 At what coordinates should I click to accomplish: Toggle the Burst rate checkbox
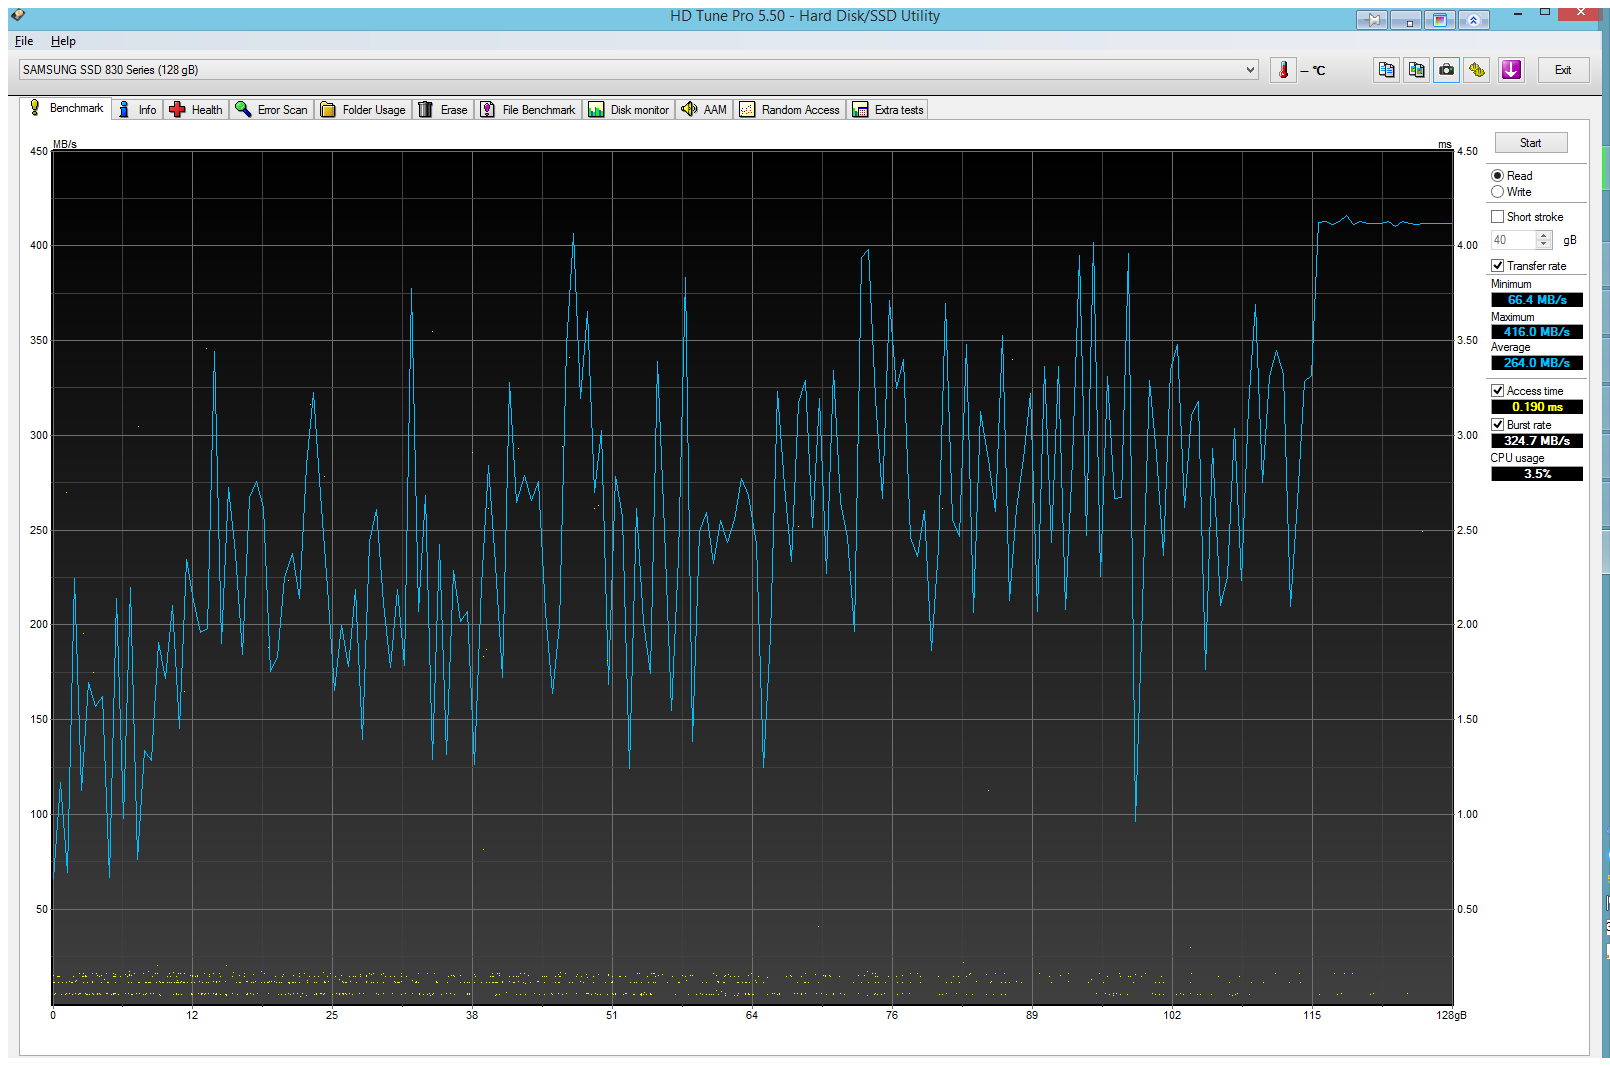(1497, 425)
